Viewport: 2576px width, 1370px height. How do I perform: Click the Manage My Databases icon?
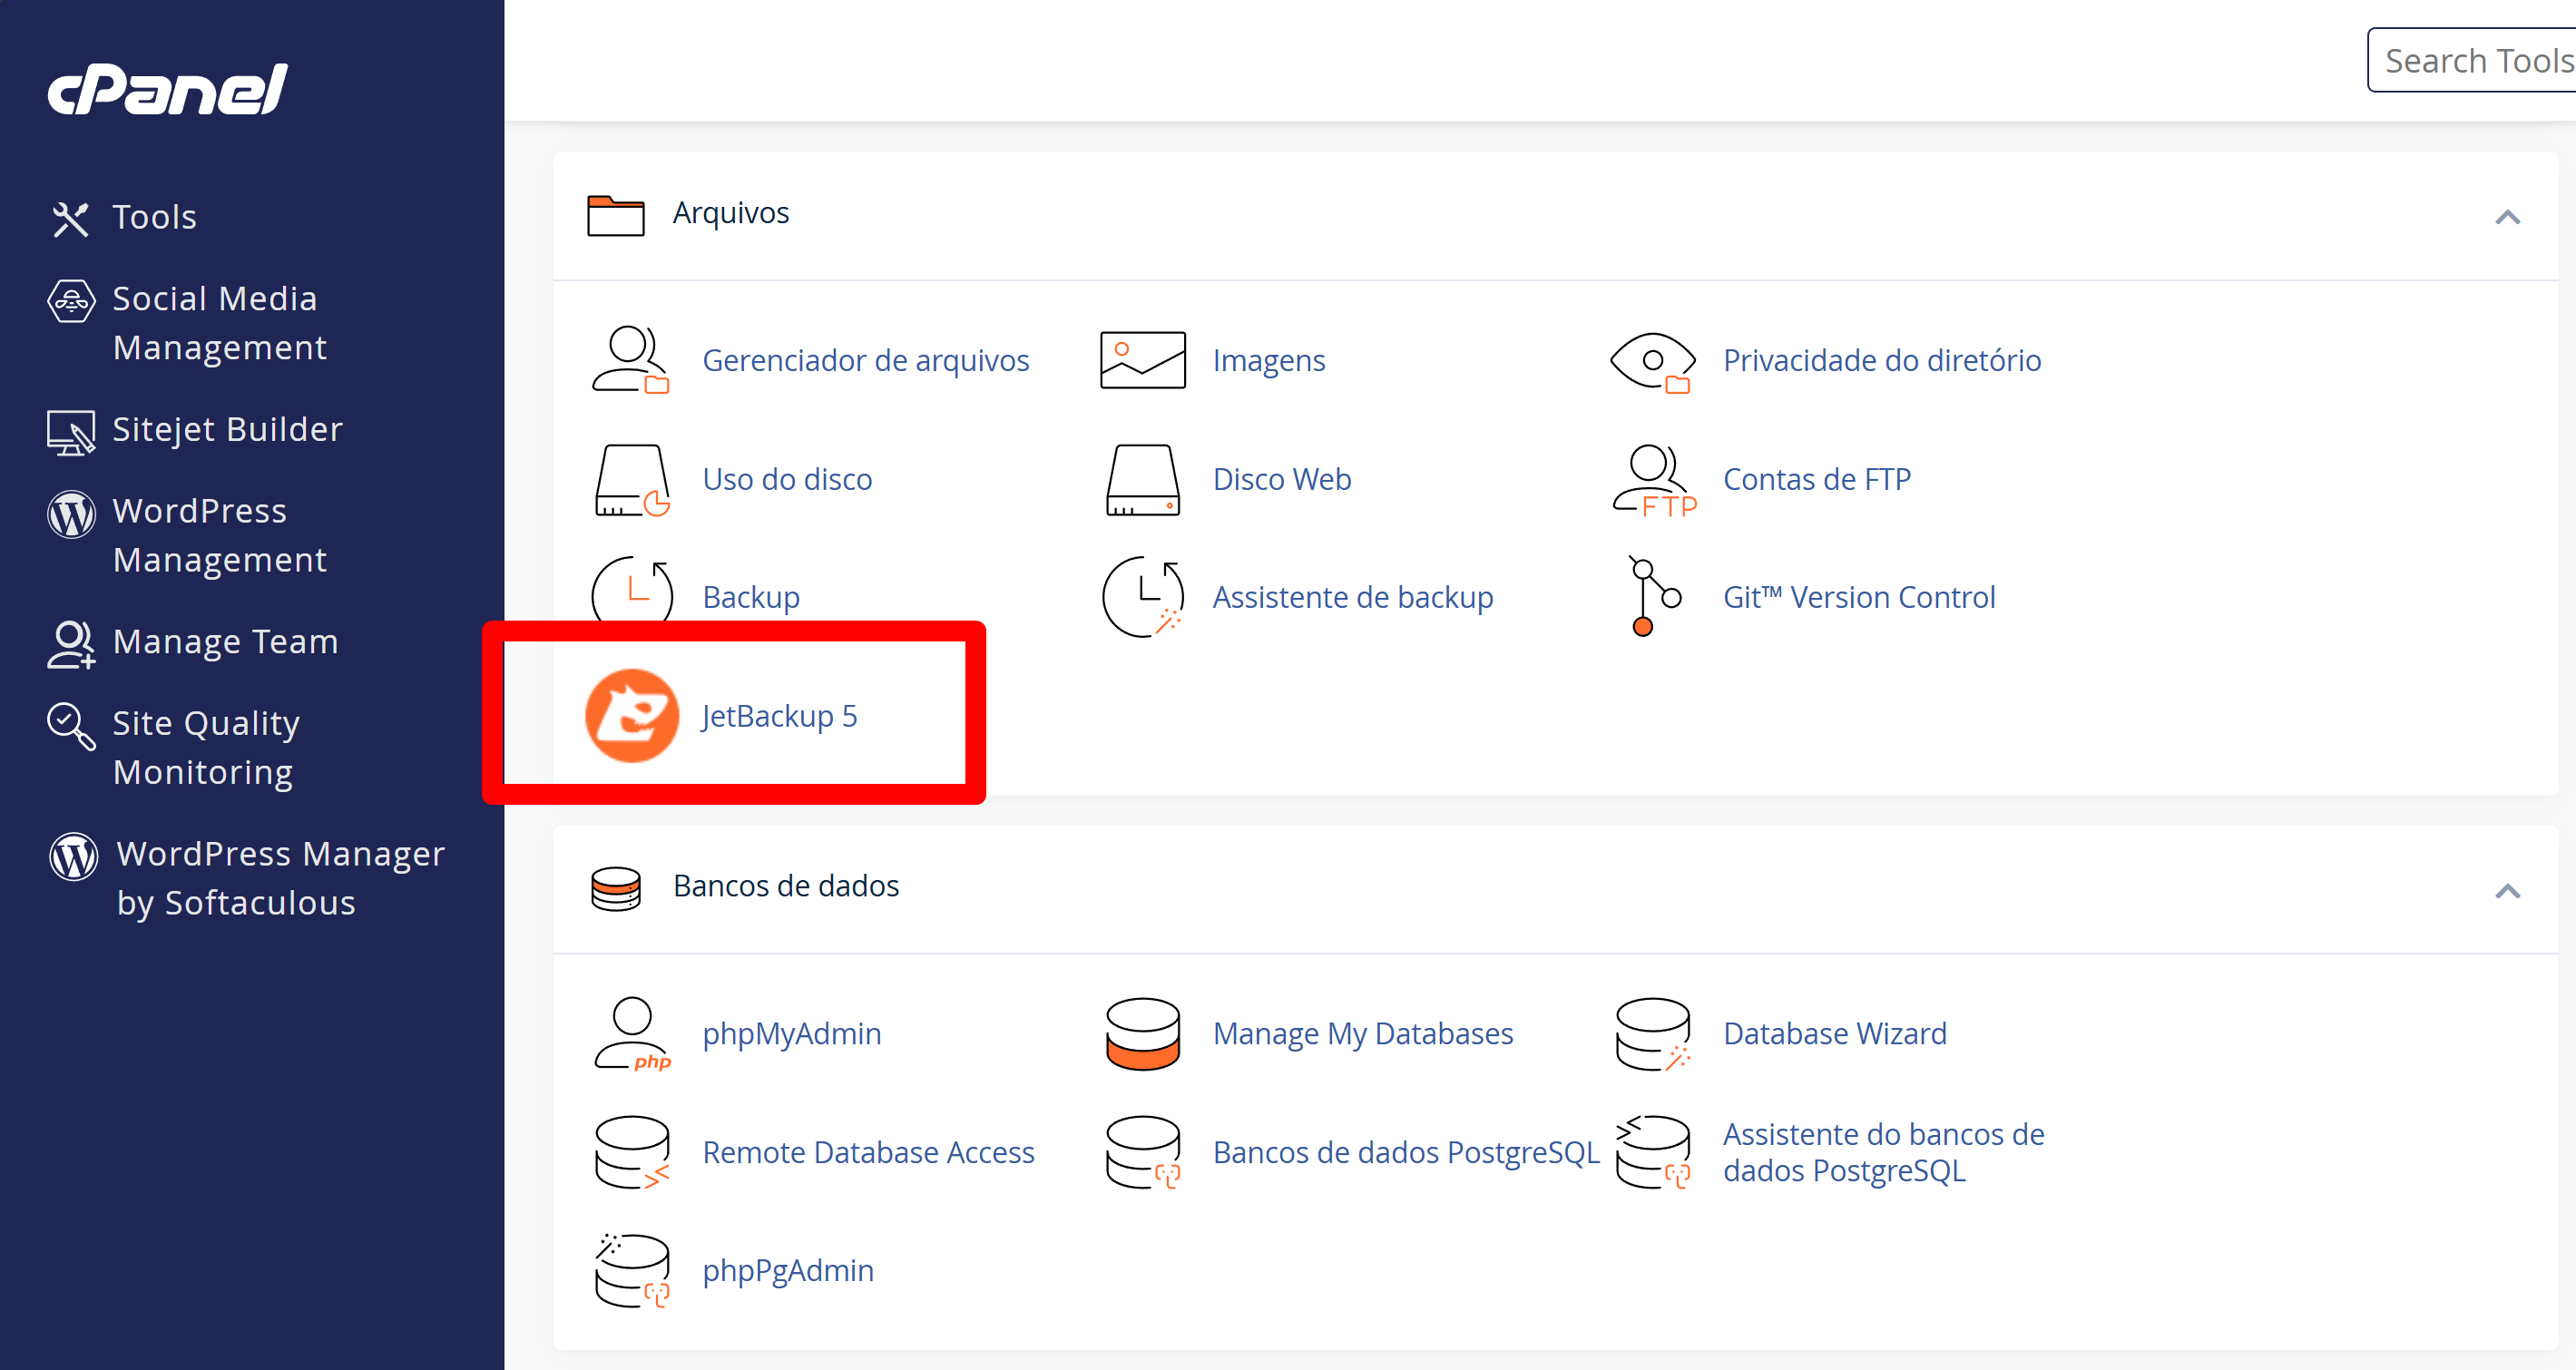(1142, 1033)
